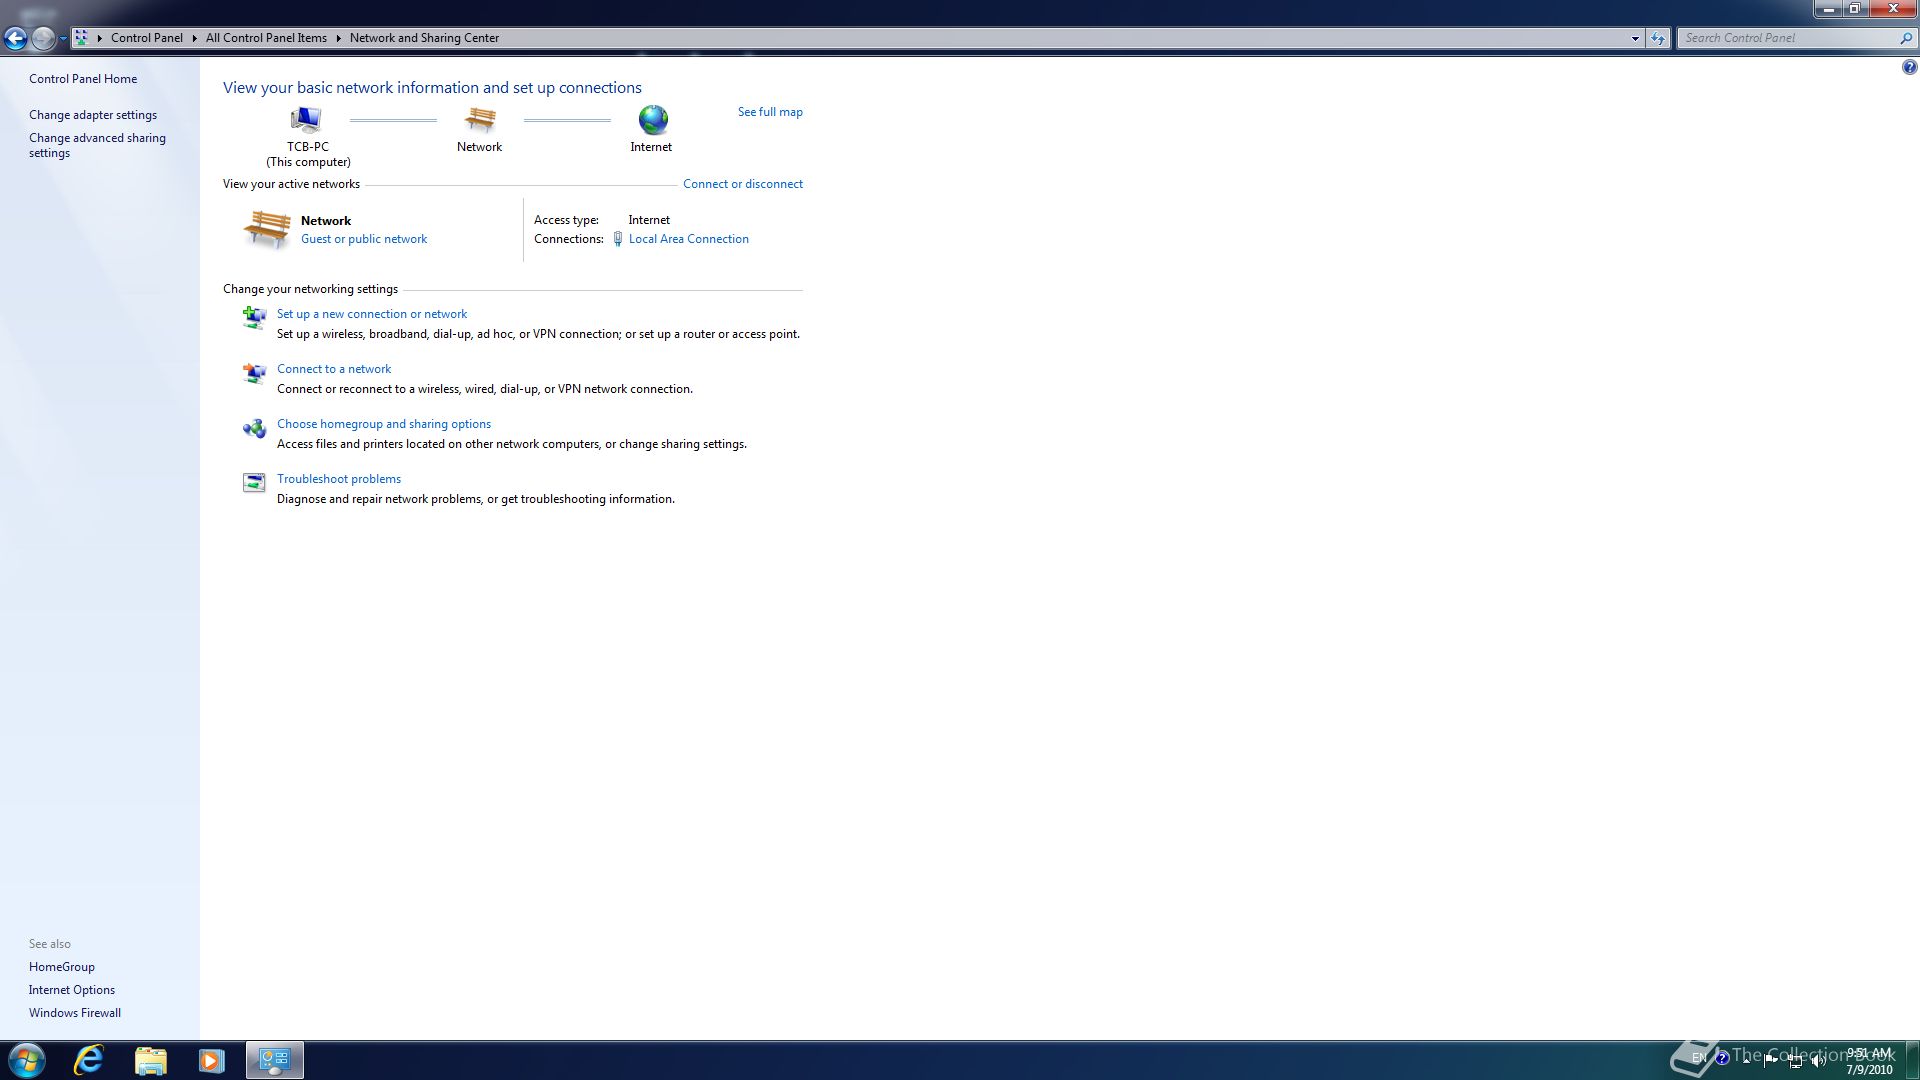
Task: Open Change adapter settings
Action: click(x=93, y=115)
